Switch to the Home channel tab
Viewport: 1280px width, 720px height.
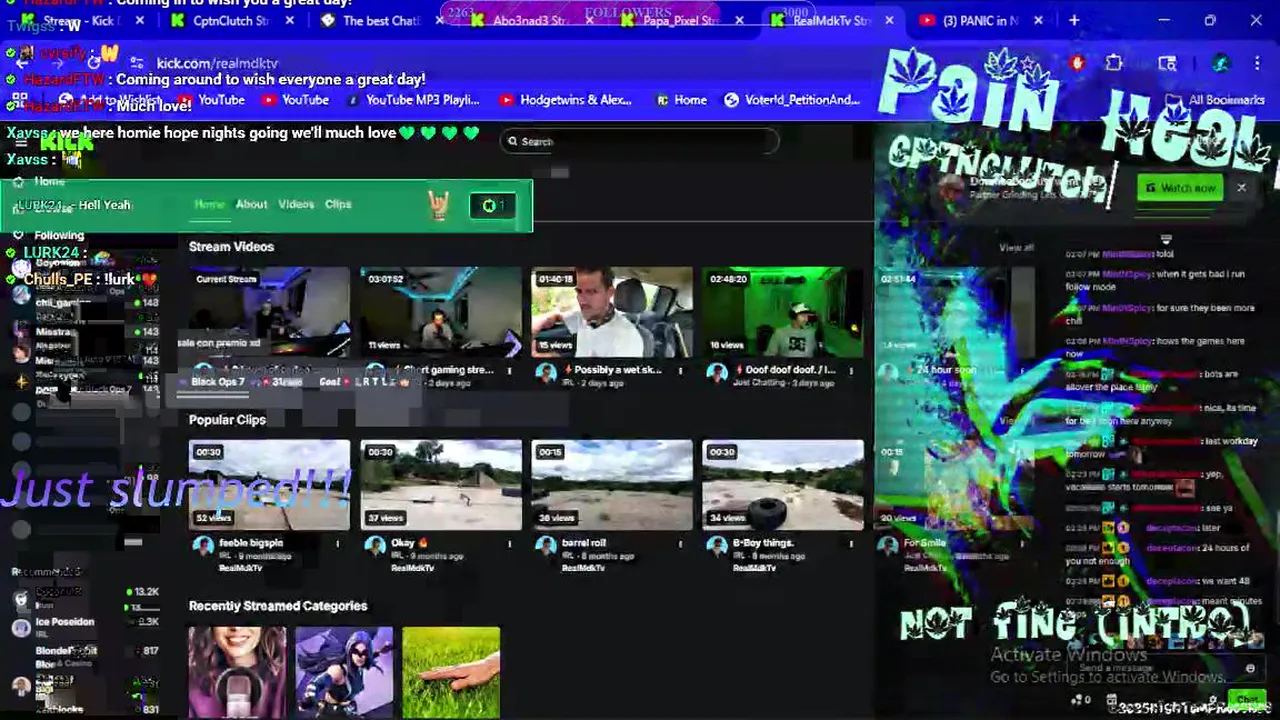pyautogui.click(x=209, y=204)
